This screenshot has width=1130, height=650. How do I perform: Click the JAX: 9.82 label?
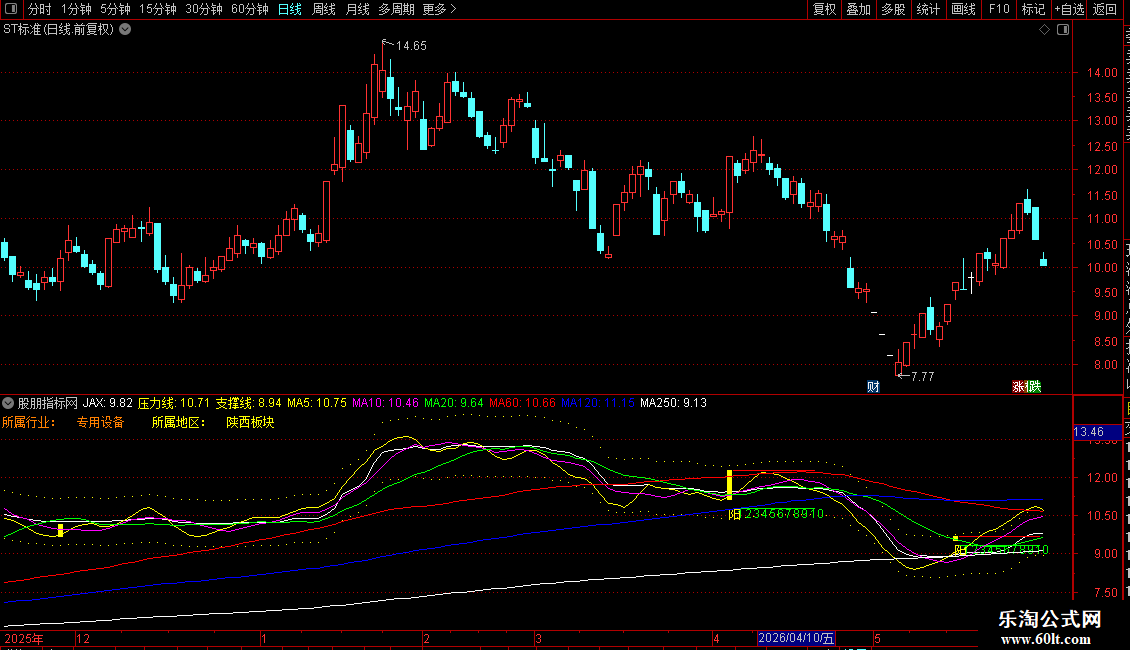pyautogui.click(x=107, y=403)
